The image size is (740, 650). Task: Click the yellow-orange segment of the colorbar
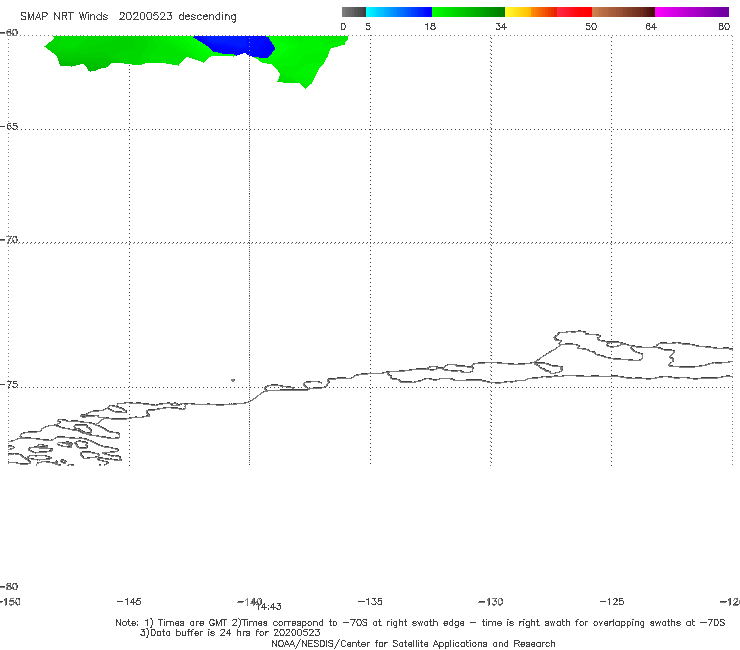pyautogui.click(x=531, y=12)
